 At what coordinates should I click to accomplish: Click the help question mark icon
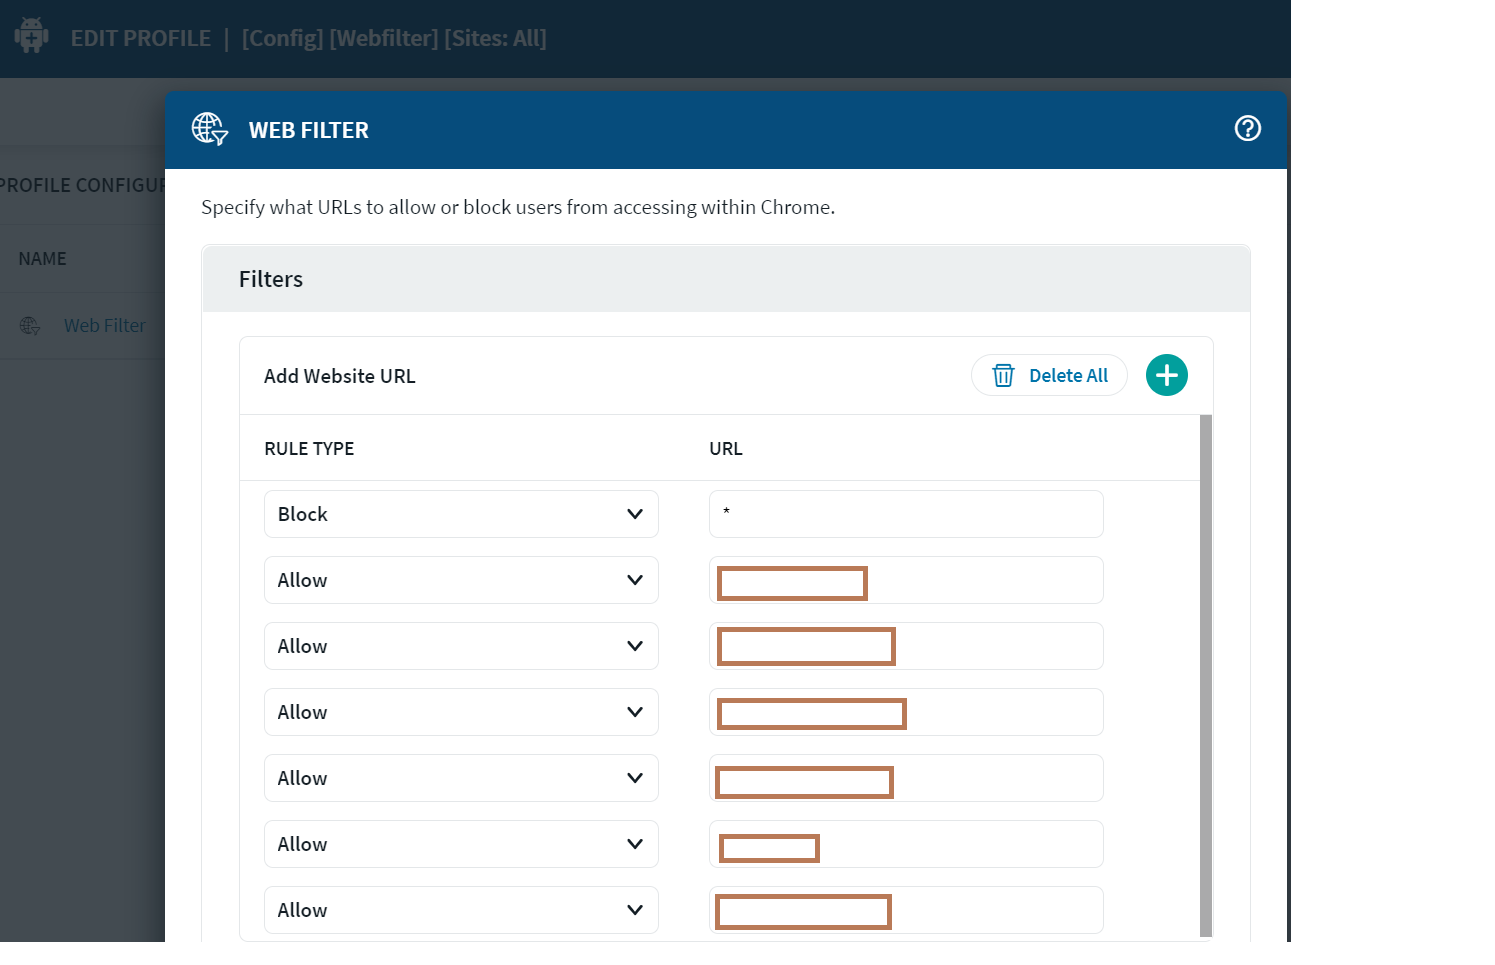[x=1247, y=129]
